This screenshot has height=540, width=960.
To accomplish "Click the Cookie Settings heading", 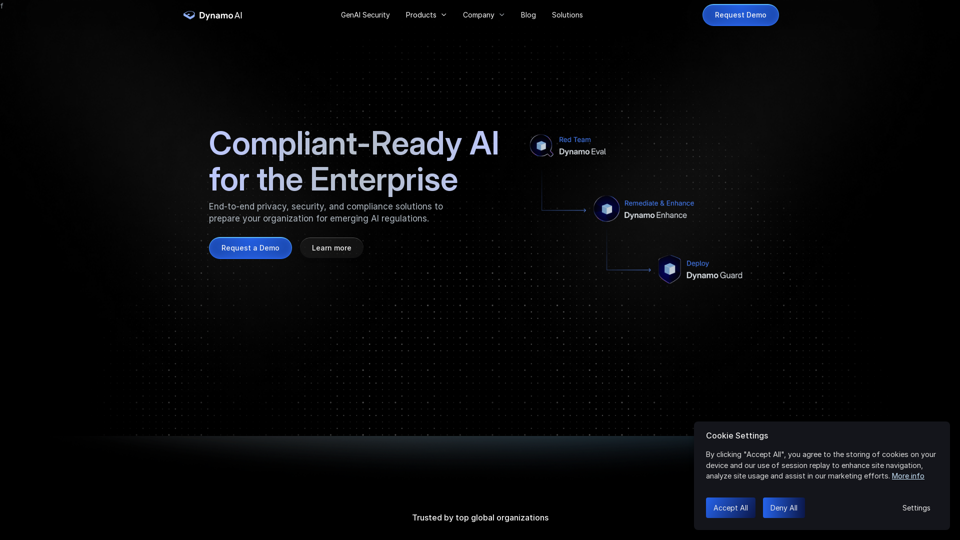I will point(737,436).
